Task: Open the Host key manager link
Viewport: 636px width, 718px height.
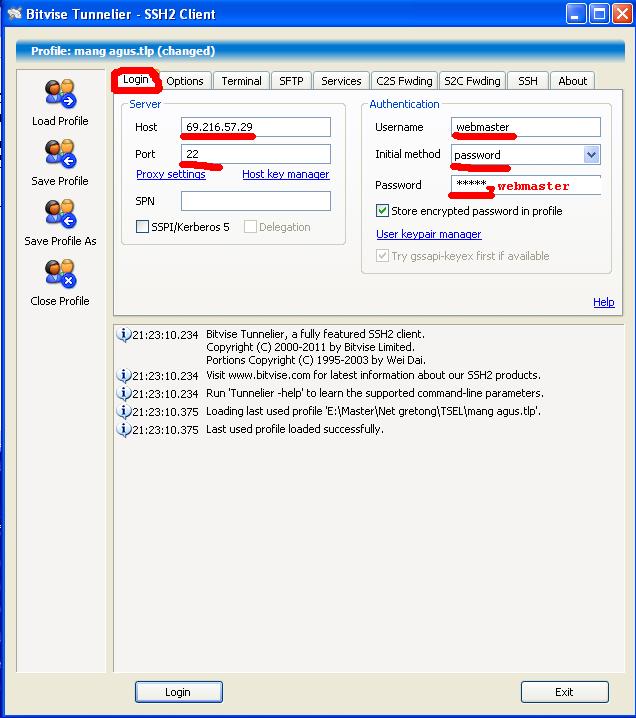Action: point(285,174)
